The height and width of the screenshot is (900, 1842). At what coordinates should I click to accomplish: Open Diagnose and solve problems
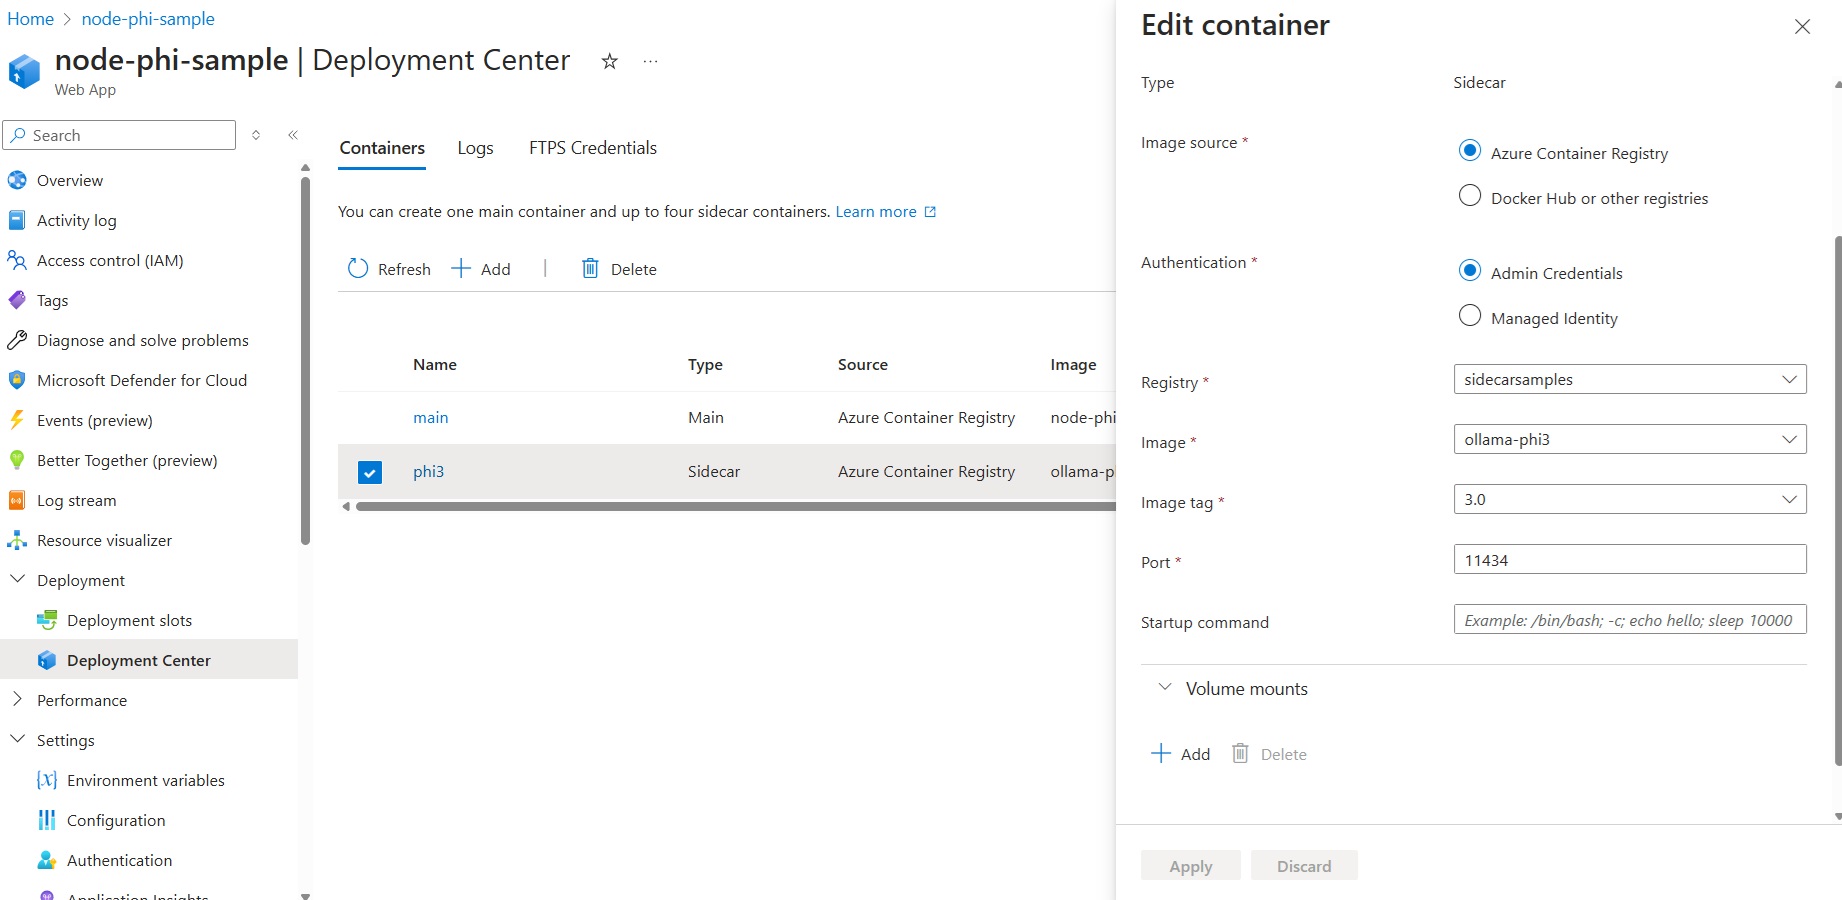tap(142, 340)
